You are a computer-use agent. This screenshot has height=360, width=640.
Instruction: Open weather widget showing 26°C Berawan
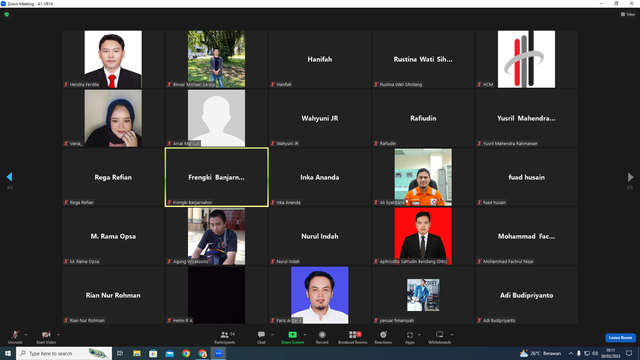(x=540, y=353)
